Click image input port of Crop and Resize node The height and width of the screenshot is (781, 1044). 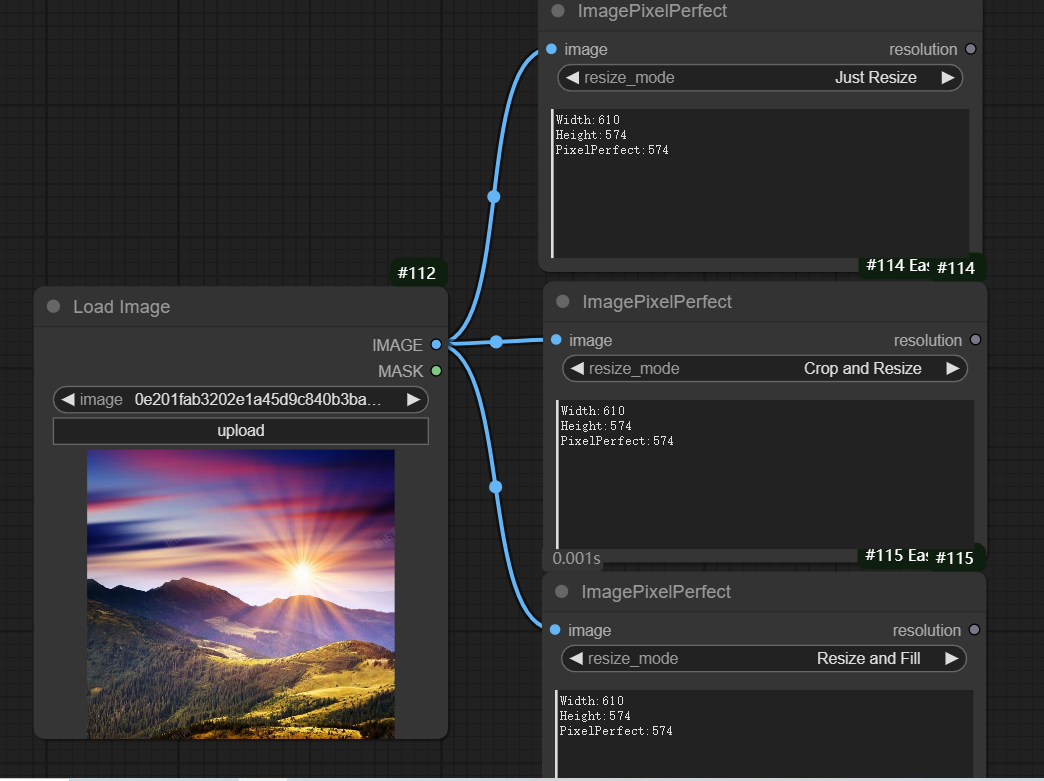coord(555,340)
